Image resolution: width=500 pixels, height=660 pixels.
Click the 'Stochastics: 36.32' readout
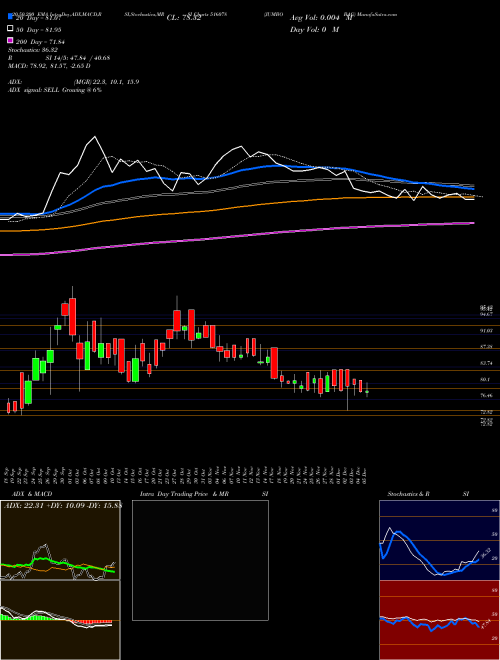[32, 50]
